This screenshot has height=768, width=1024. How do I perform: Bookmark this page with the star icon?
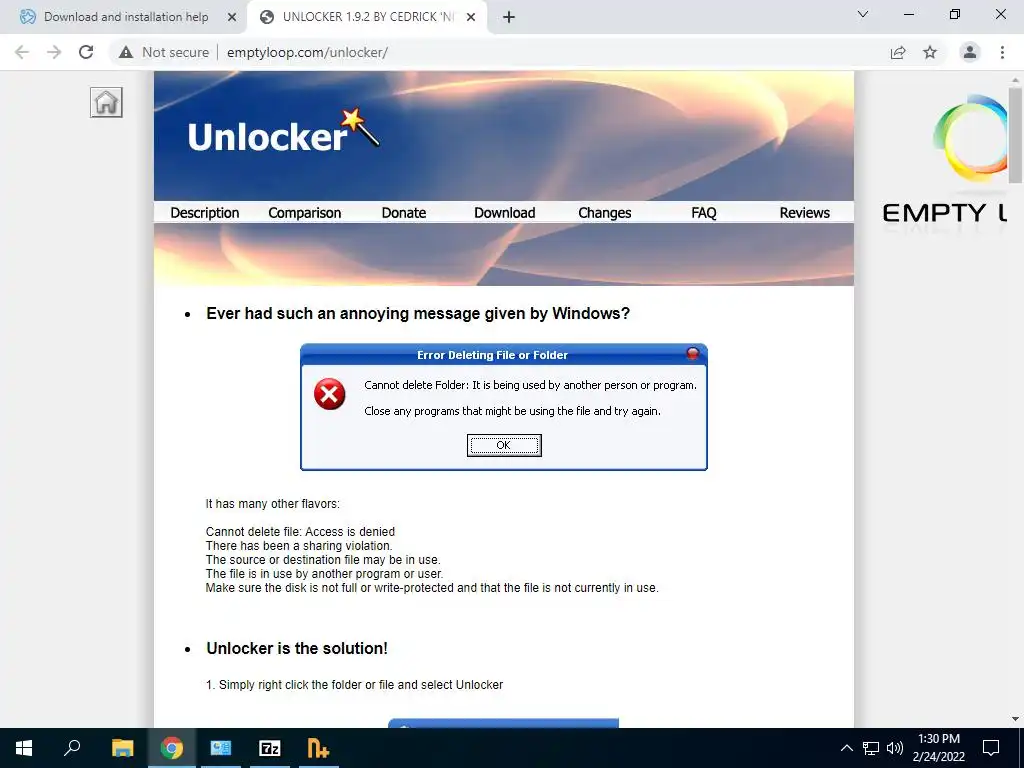coord(930,52)
